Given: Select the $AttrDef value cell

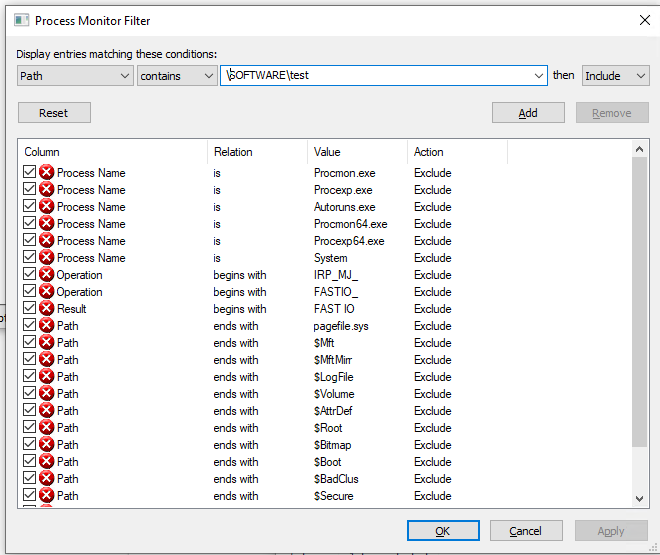Looking at the screenshot, I should (x=333, y=411).
